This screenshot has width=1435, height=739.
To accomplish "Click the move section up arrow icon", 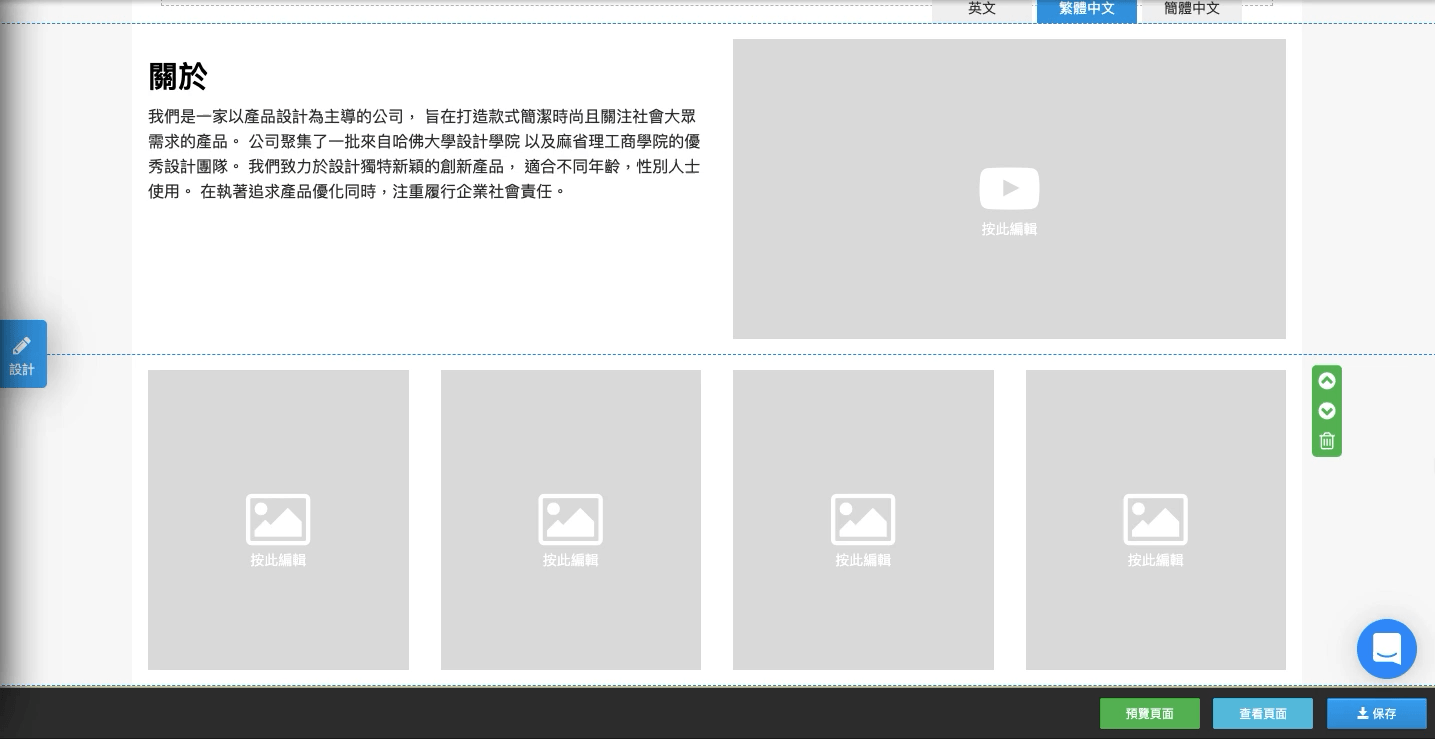I will point(1327,381).
